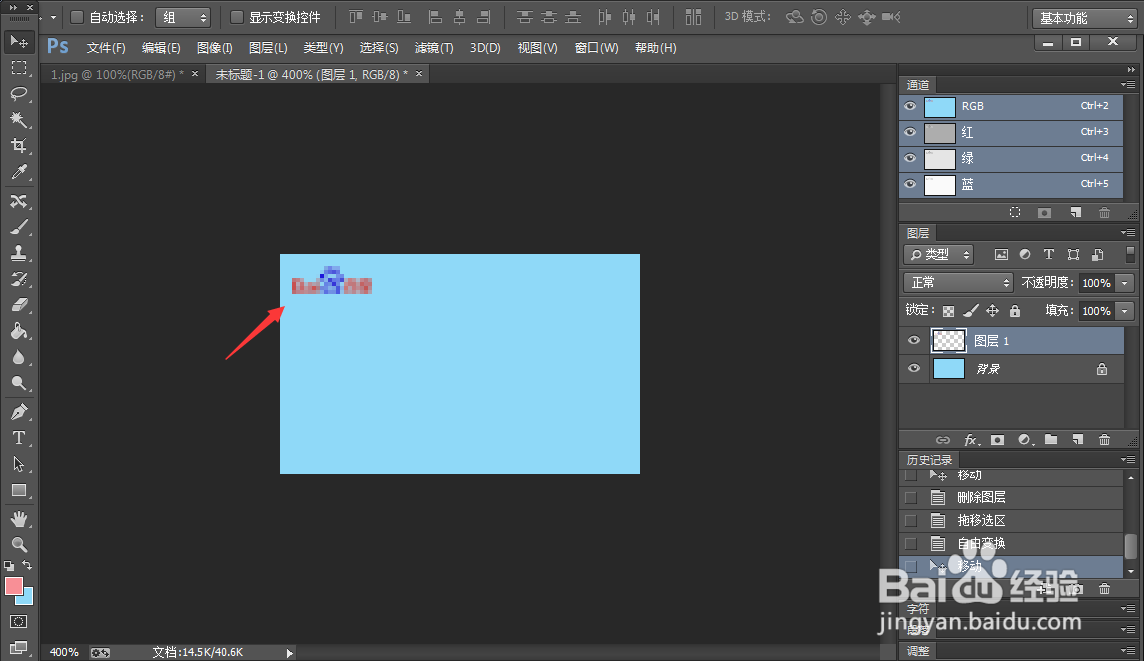This screenshot has width=1144, height=661.
Task: Open the 不透明度 dropdown arrow
Action: [x=1126, y=282]
